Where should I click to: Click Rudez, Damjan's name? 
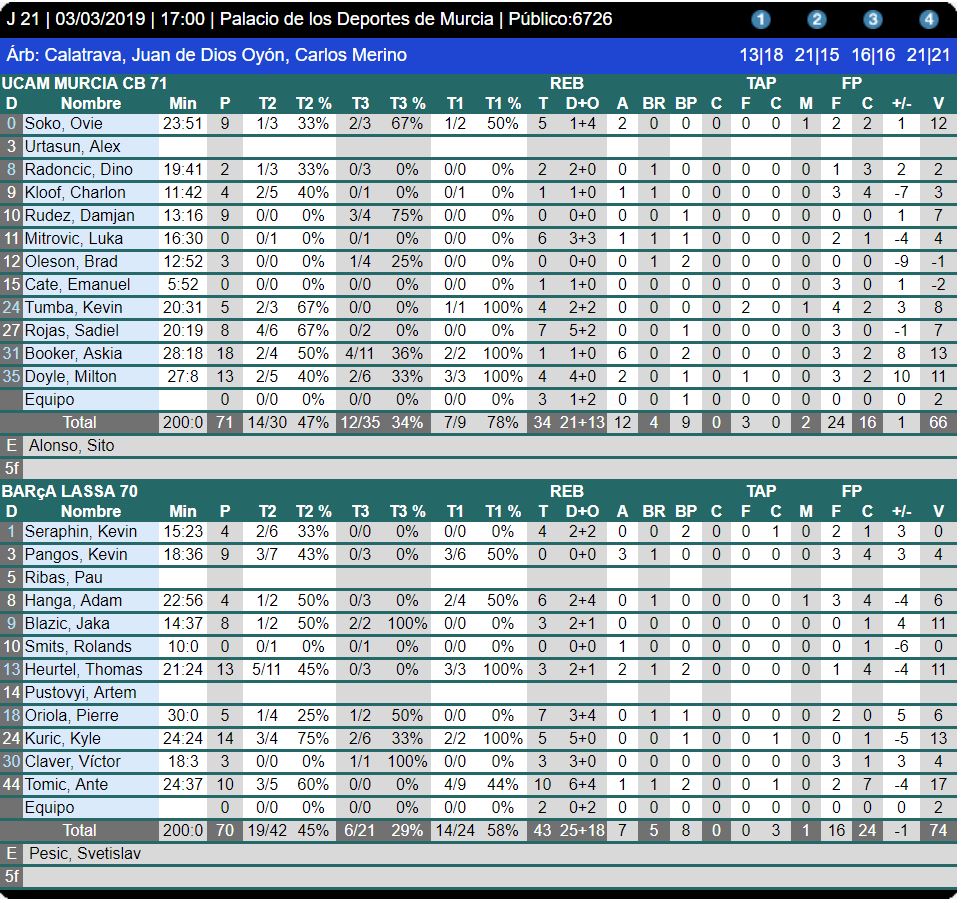pos(75,215)
